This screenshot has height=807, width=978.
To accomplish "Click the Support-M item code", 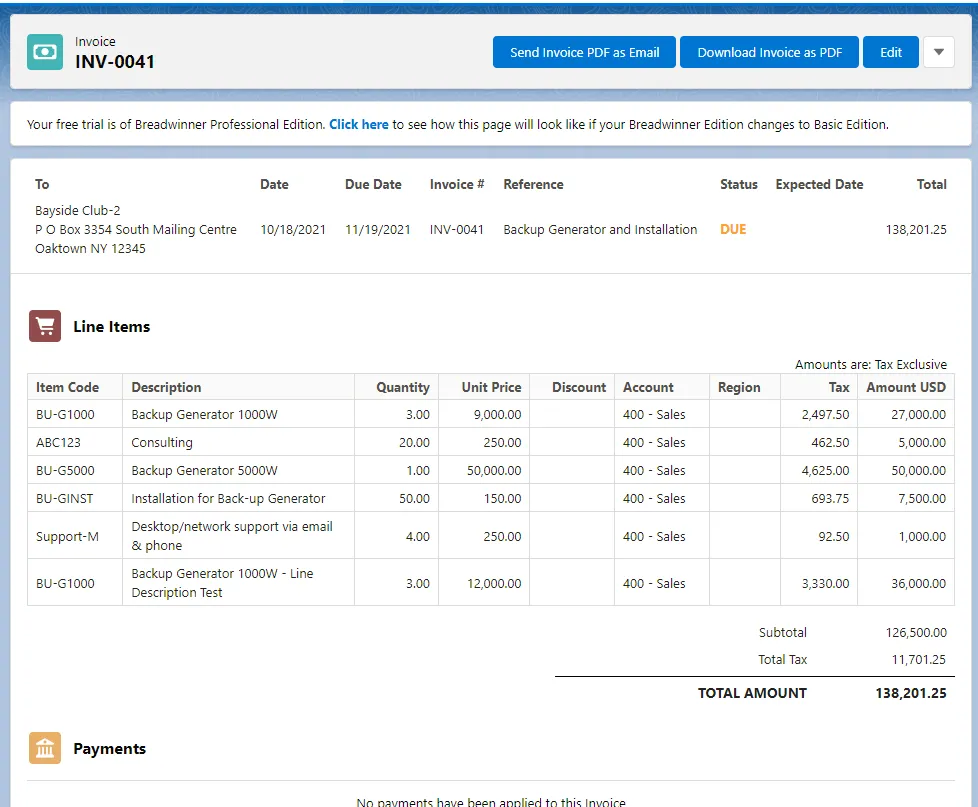I will pyautogui.click(x=67, y=537).
